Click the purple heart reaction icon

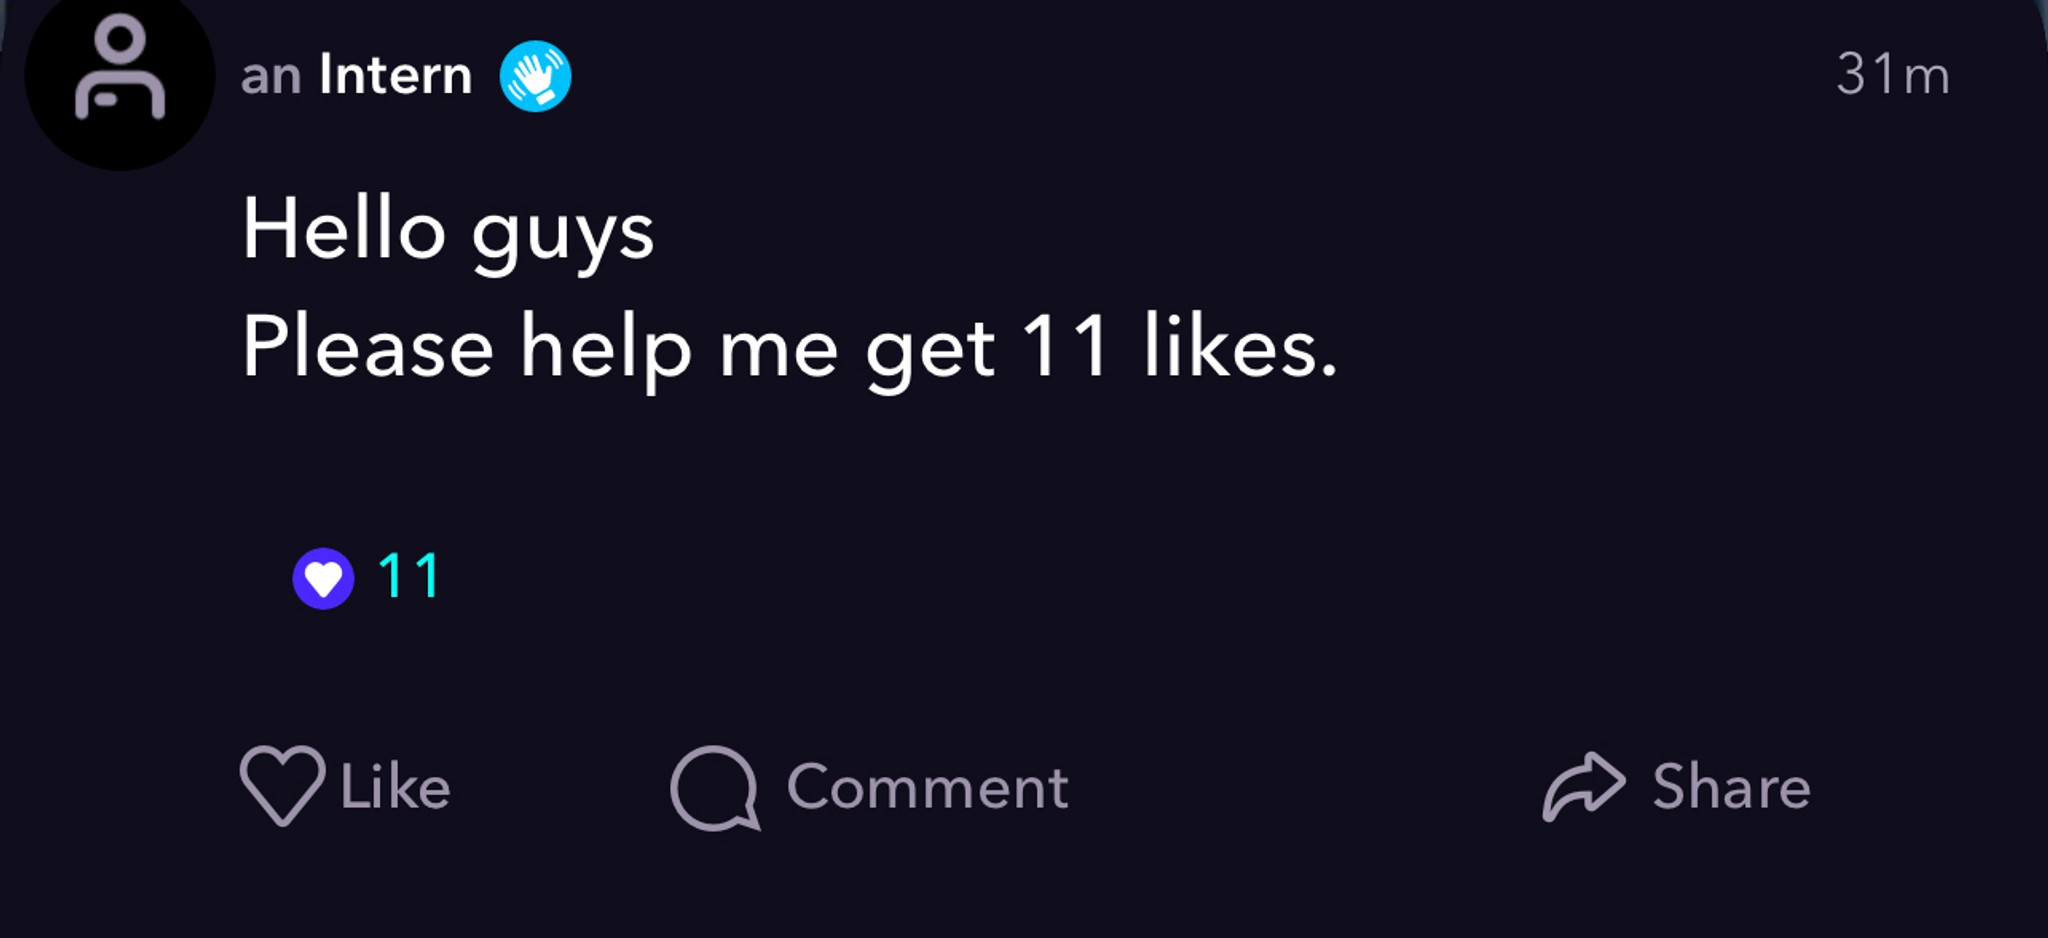[x=323, y=578]
